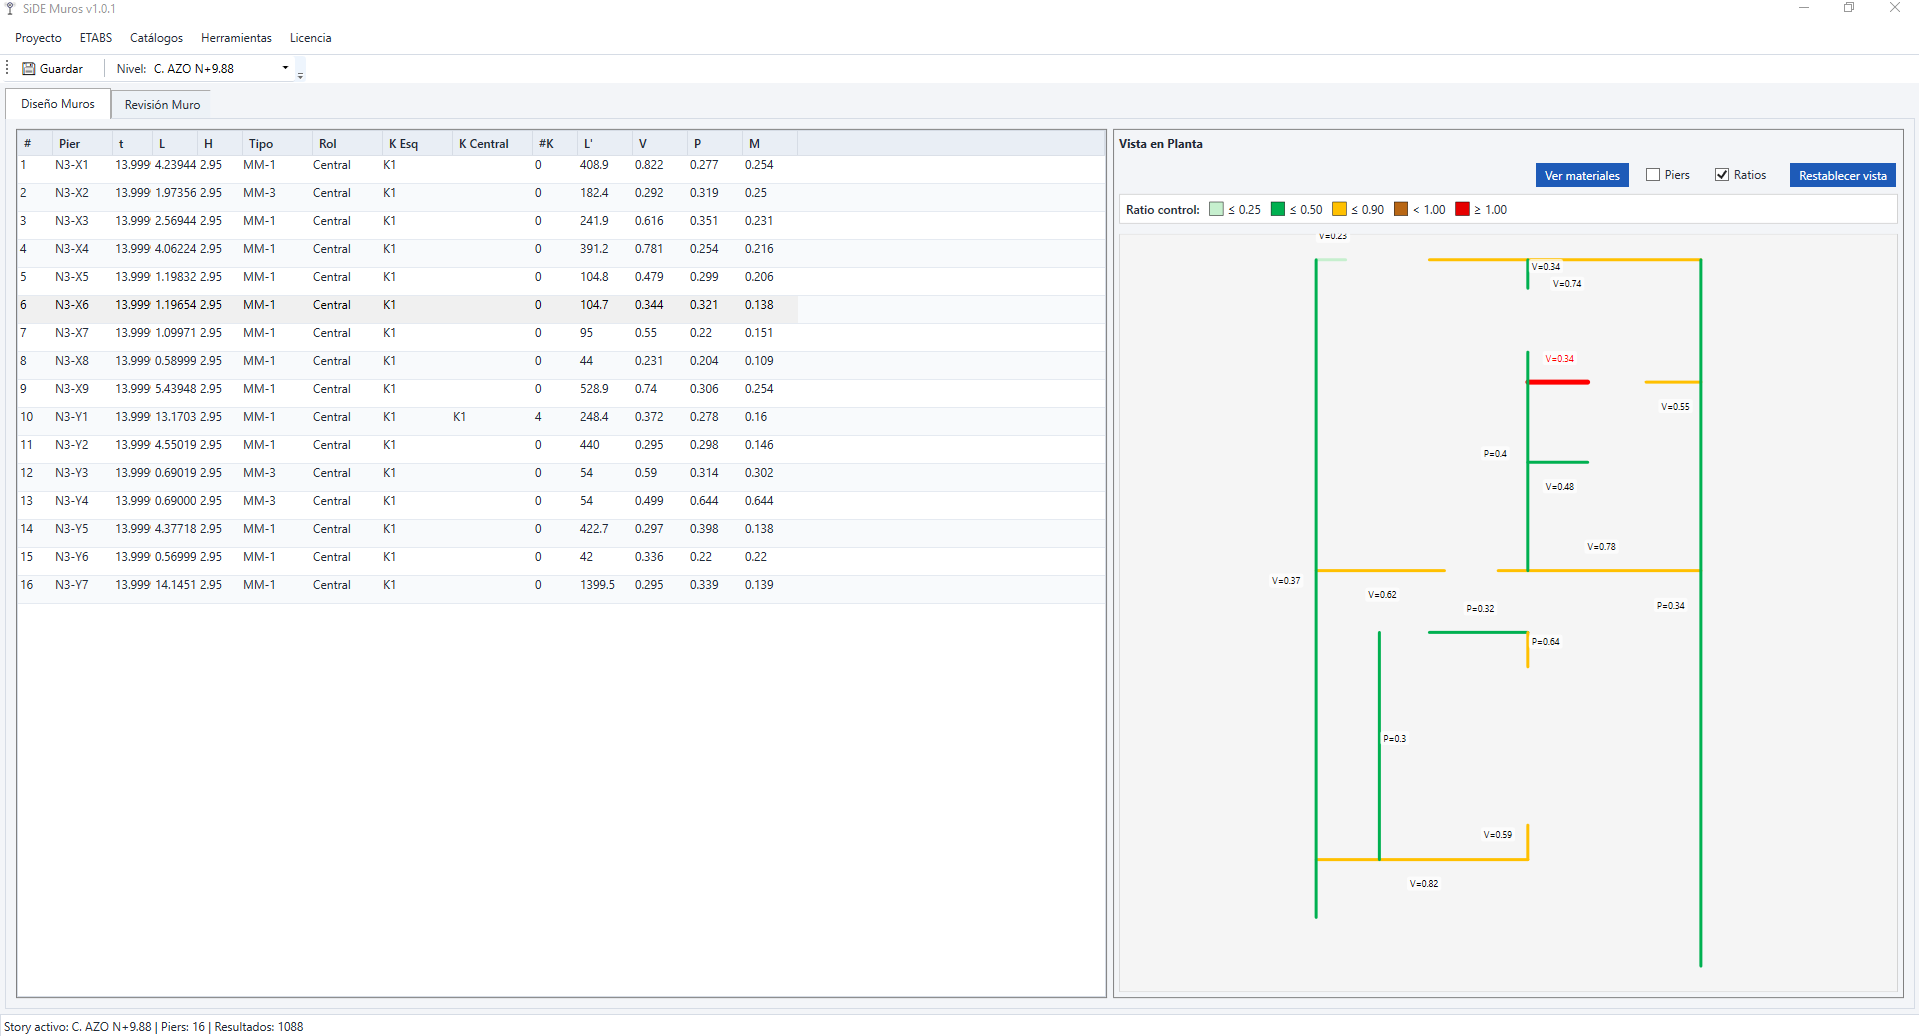This screenshot has height=1036, width=1919.
Task: Open the Nivel level dropdown
Action: tap(285, 69)
